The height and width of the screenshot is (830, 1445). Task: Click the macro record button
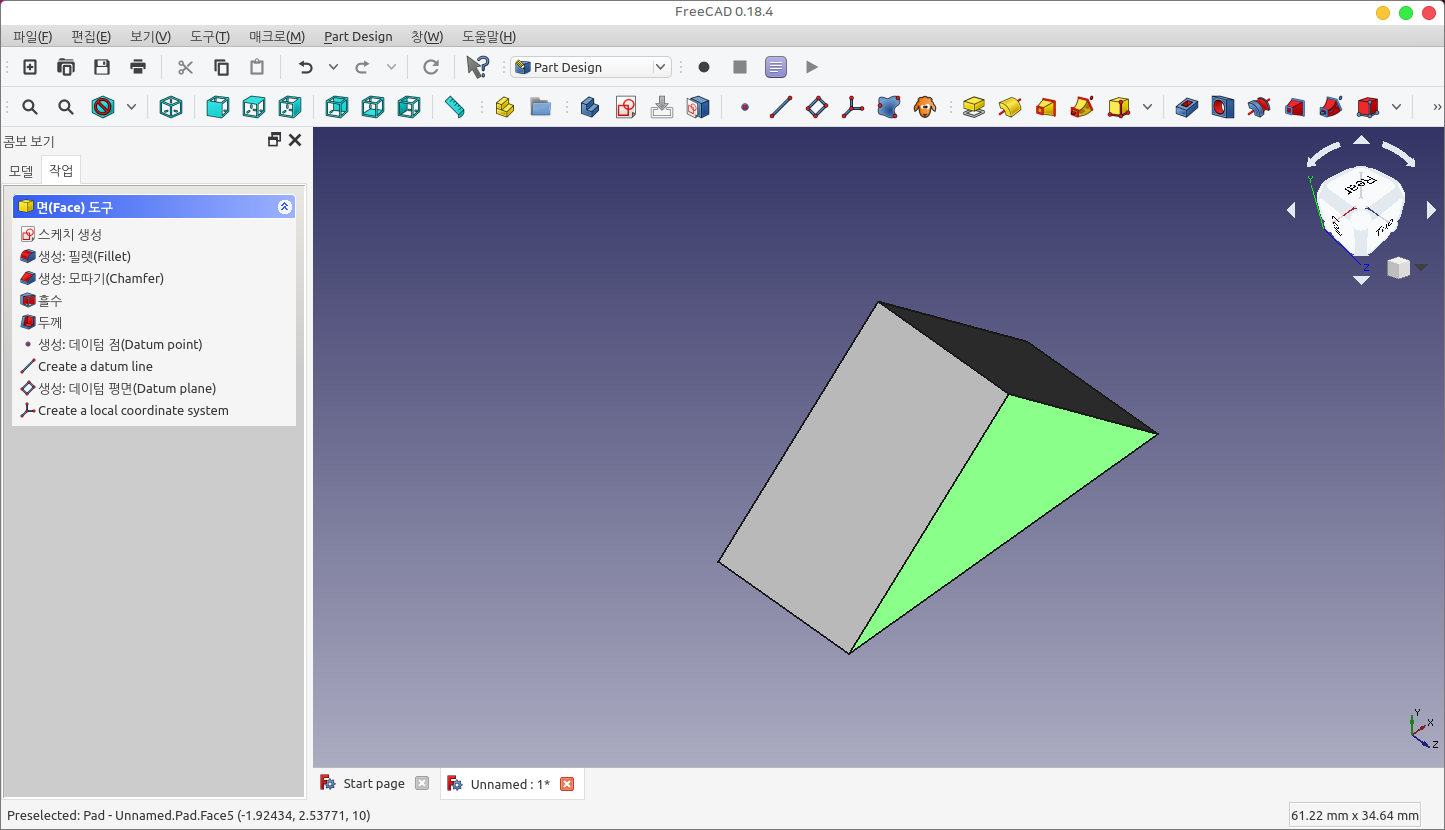[704, 67]
